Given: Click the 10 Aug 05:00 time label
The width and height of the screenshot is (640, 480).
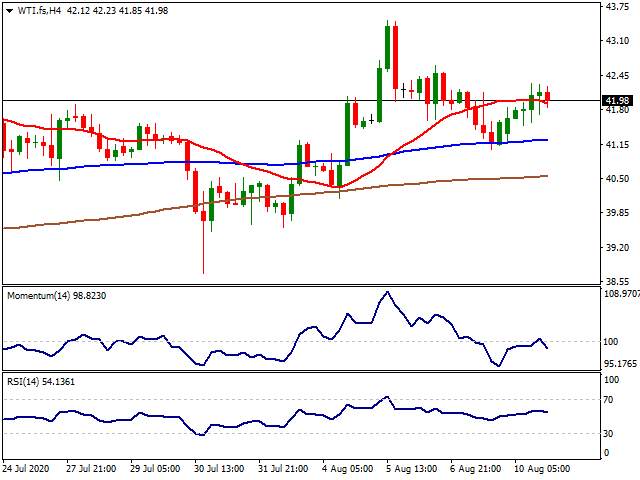Looking at the screenshot, I should [542, 469].
